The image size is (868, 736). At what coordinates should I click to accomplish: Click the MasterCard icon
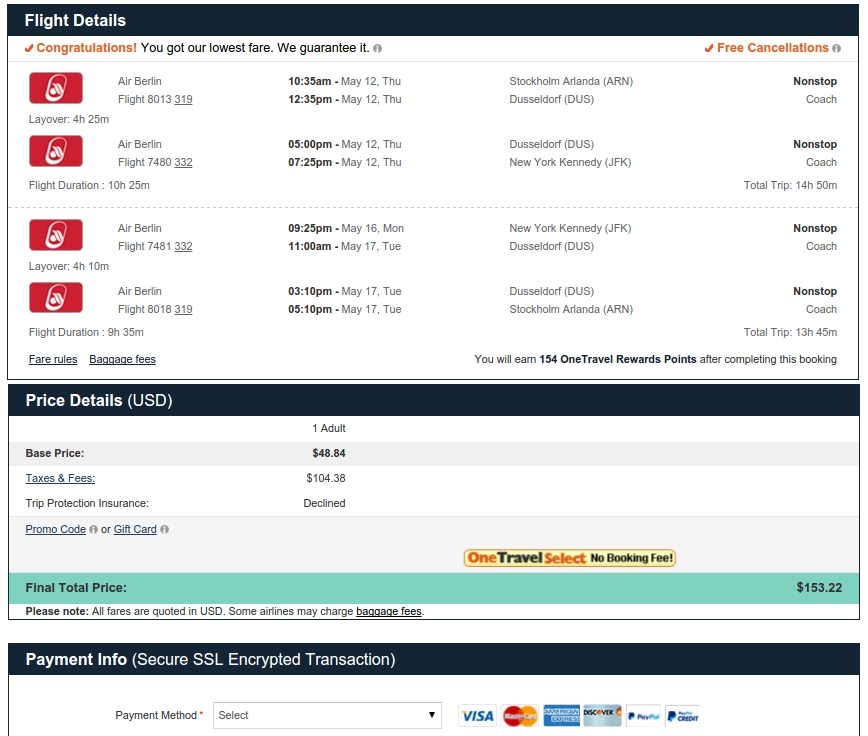[520, 716]
